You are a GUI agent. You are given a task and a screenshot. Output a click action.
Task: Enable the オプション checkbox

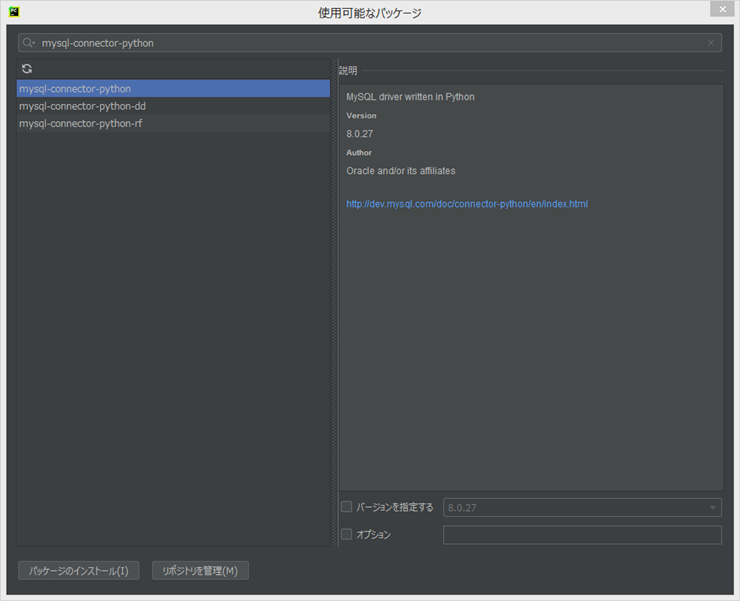(346, 534)
